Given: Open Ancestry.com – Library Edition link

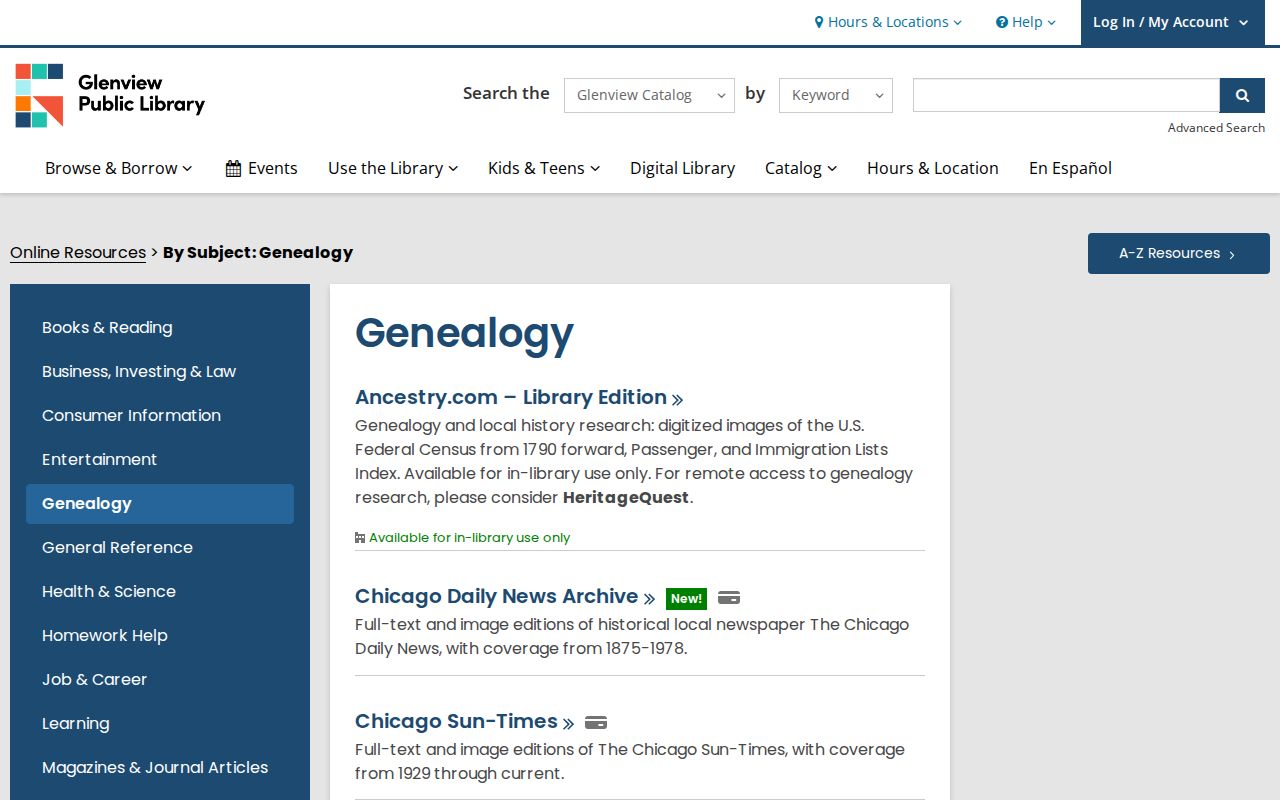Looking at the screenshot, I should tap(519, 397).
